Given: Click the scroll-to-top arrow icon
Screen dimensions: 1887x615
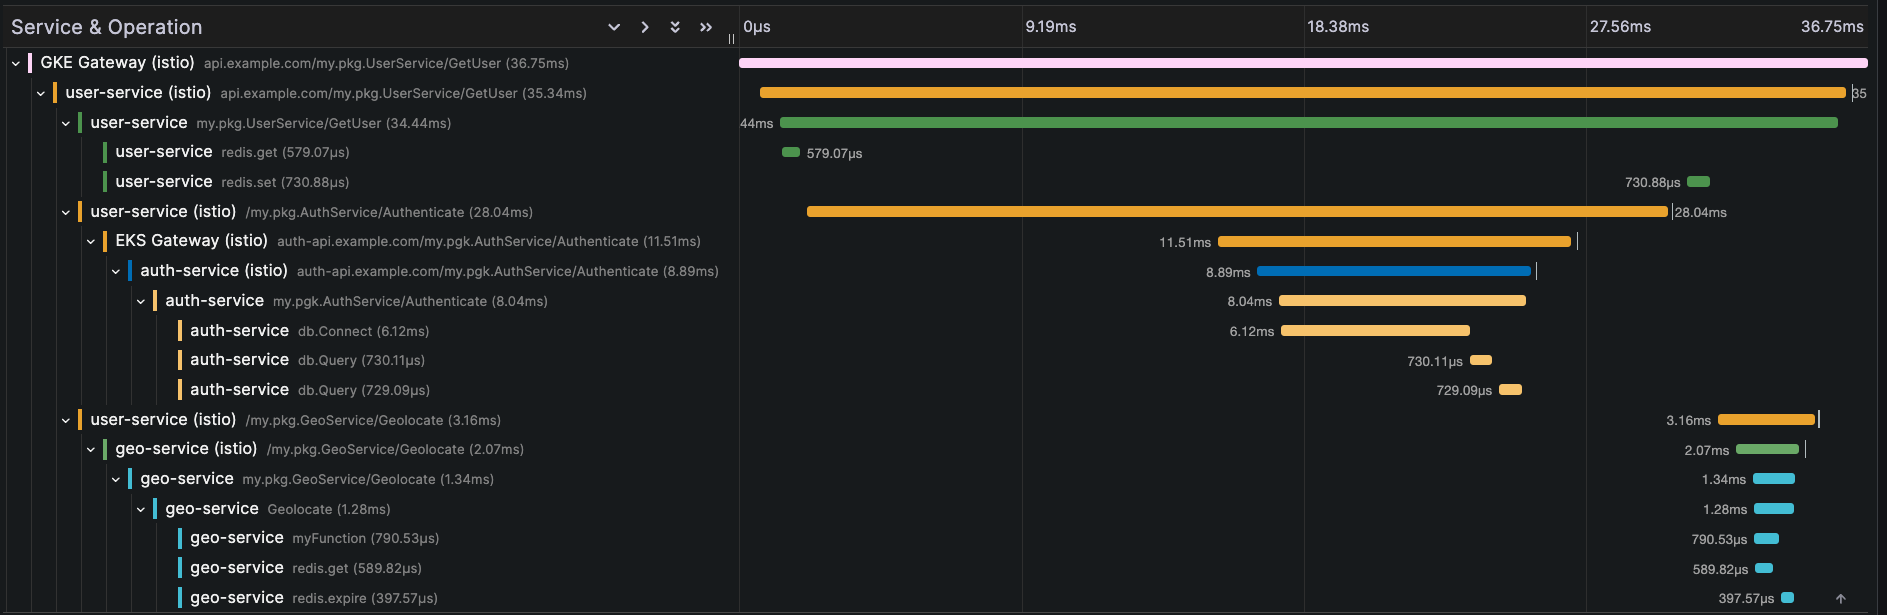Looking at the screenshot, I should tap(1840, 599).
